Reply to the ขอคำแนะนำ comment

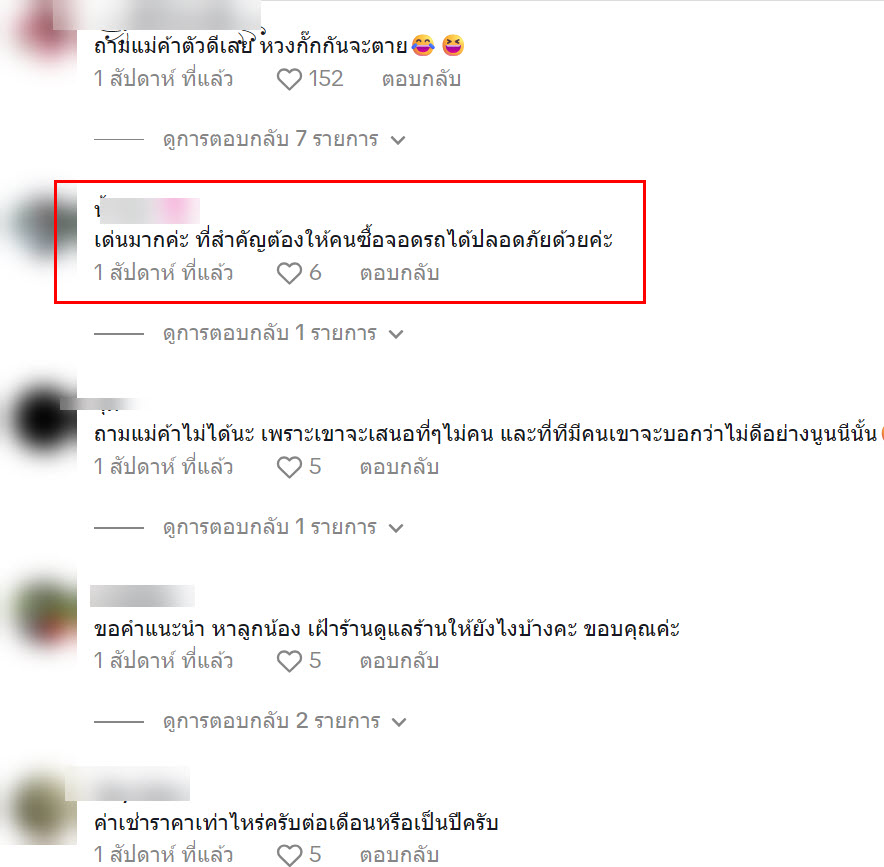pos(399,661)
